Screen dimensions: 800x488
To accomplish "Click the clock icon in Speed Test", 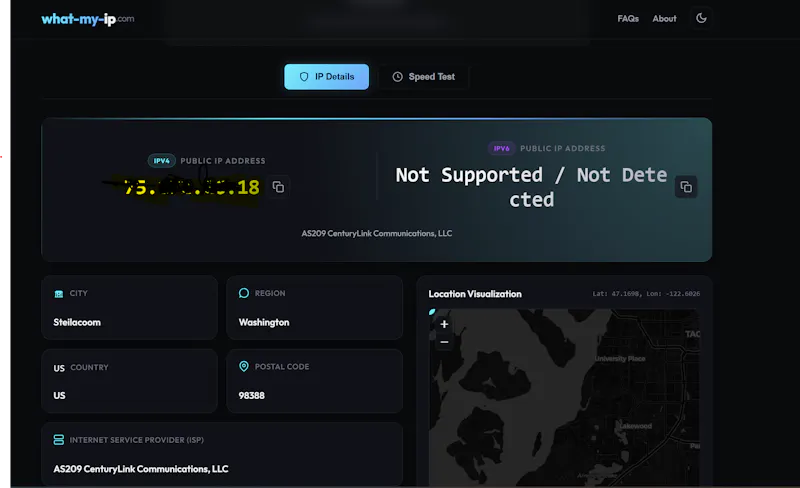I will pos(397,77).
